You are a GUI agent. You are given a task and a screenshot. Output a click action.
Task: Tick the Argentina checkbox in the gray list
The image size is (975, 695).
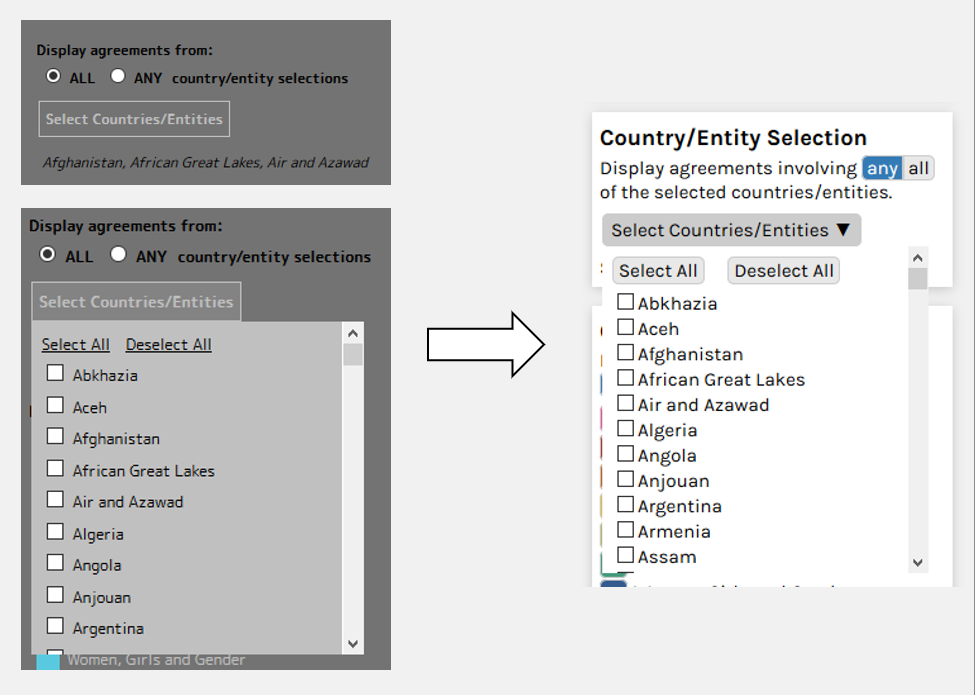[x=55, y=627]
